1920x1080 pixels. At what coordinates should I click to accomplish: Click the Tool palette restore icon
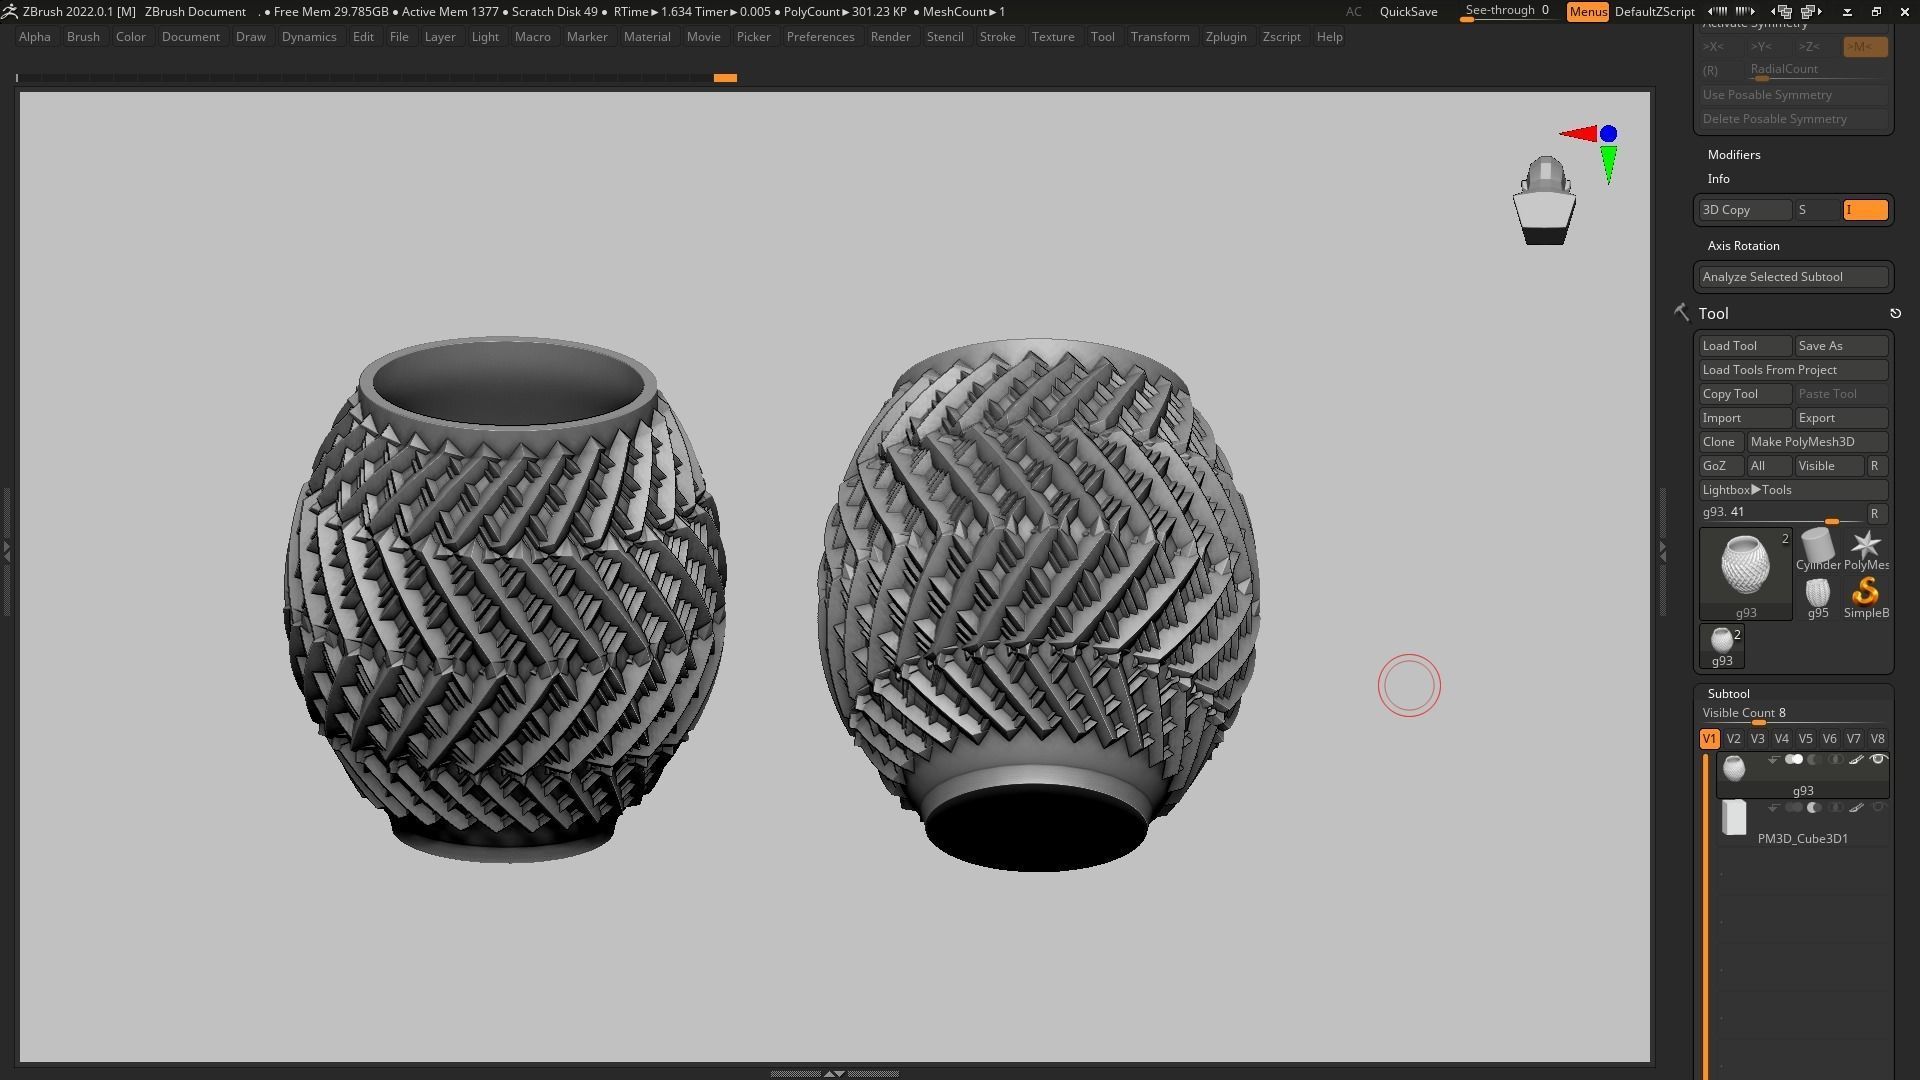[x=1895, y=314]
